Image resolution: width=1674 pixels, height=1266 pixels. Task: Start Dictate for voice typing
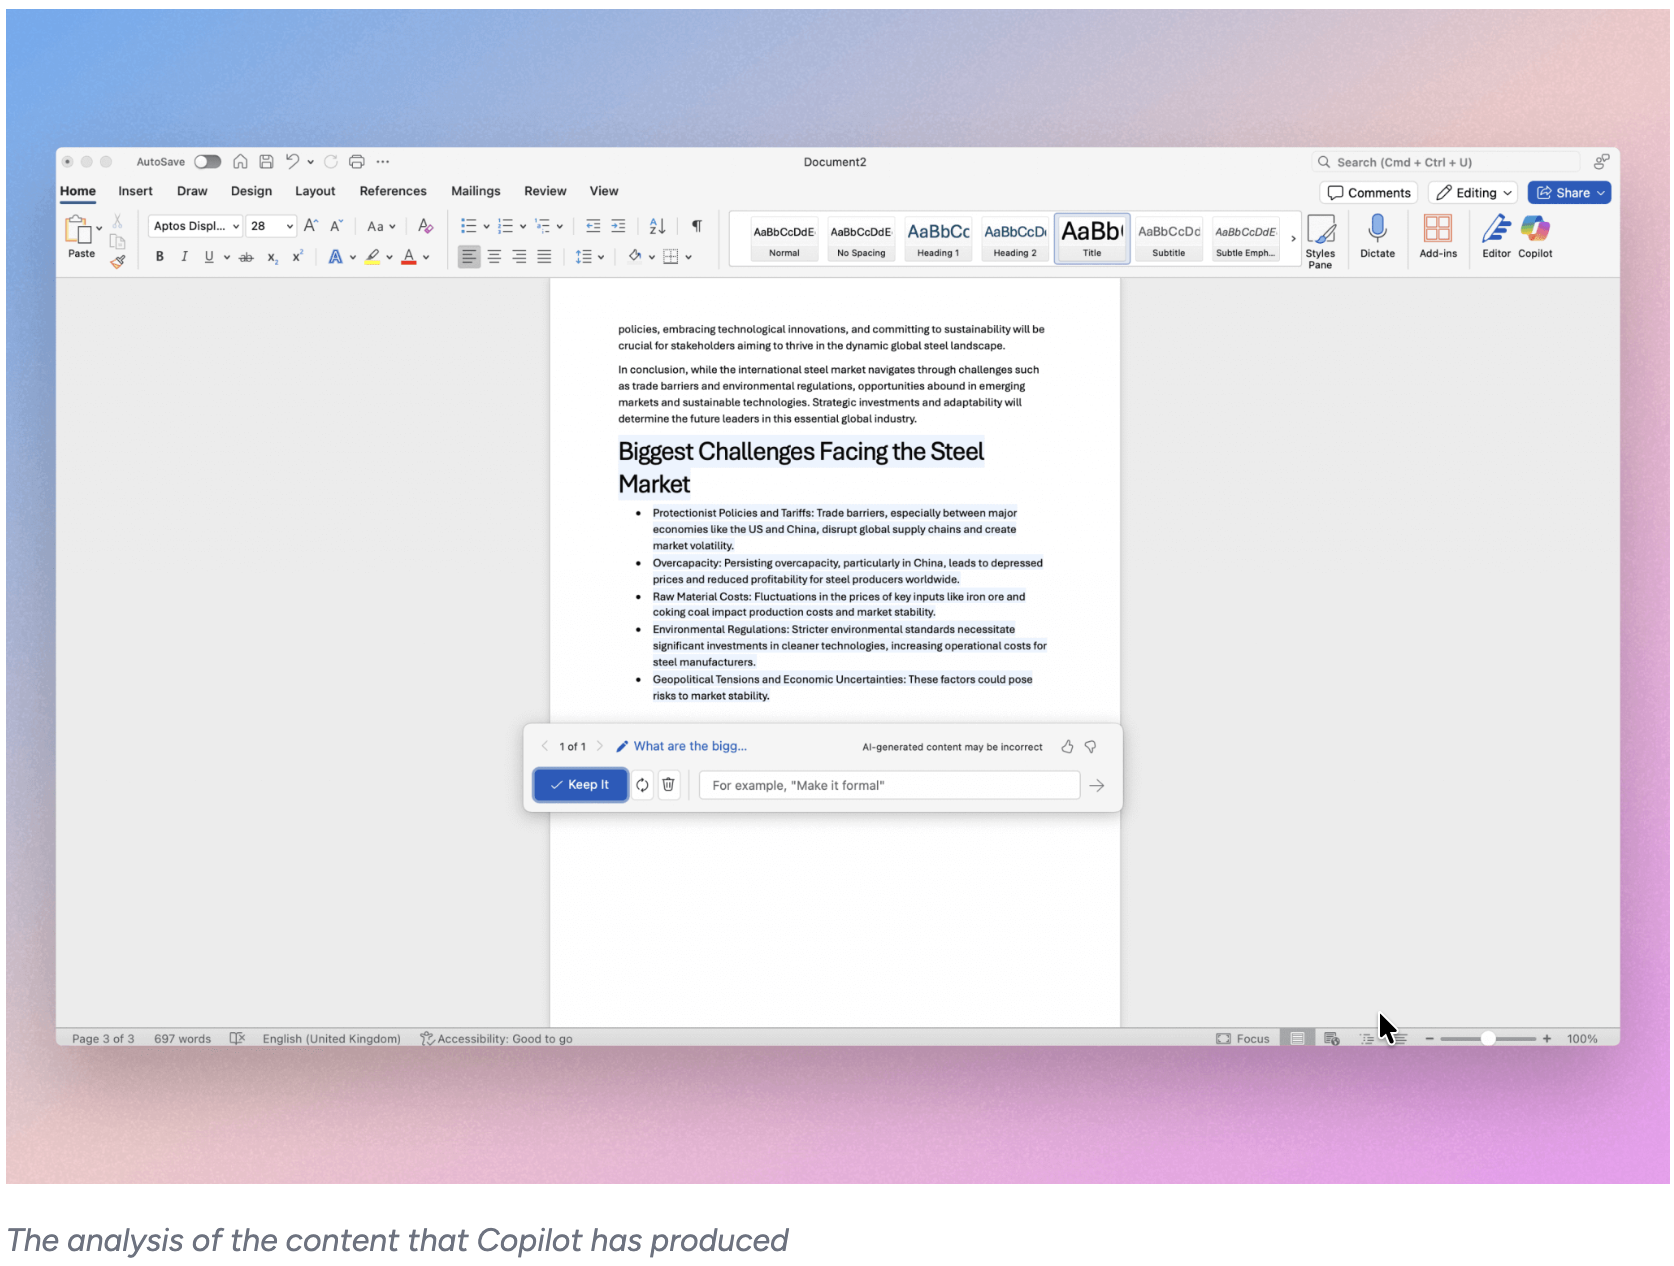(1378, 238)
